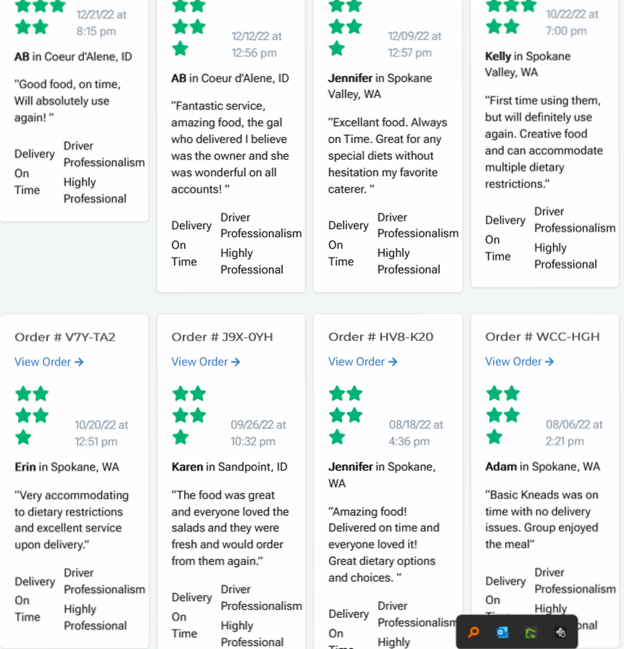
Task: Click the Order # WCC-HGH heading
Action: click(x=542, y=337)
